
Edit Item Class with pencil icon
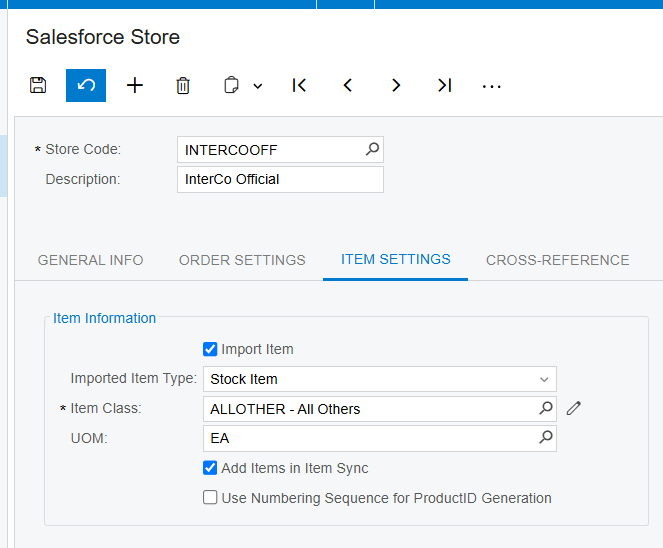pyautogui.click(x=574, y=408)
